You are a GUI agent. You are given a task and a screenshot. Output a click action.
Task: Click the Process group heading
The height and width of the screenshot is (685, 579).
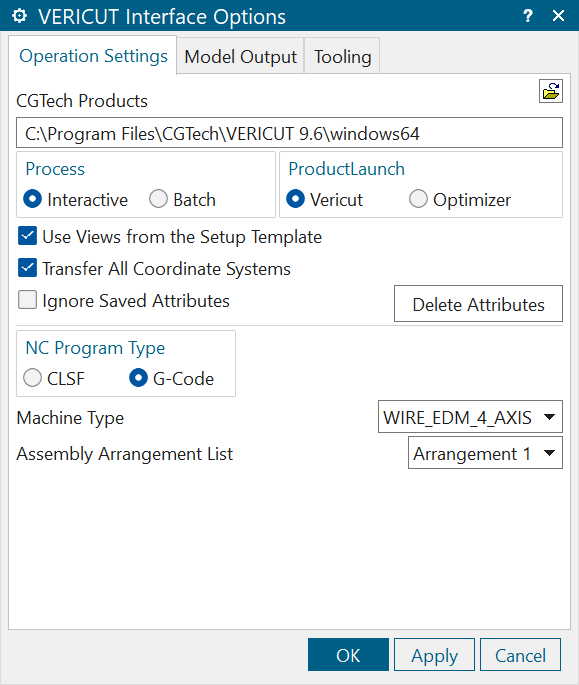click(55, 169)
